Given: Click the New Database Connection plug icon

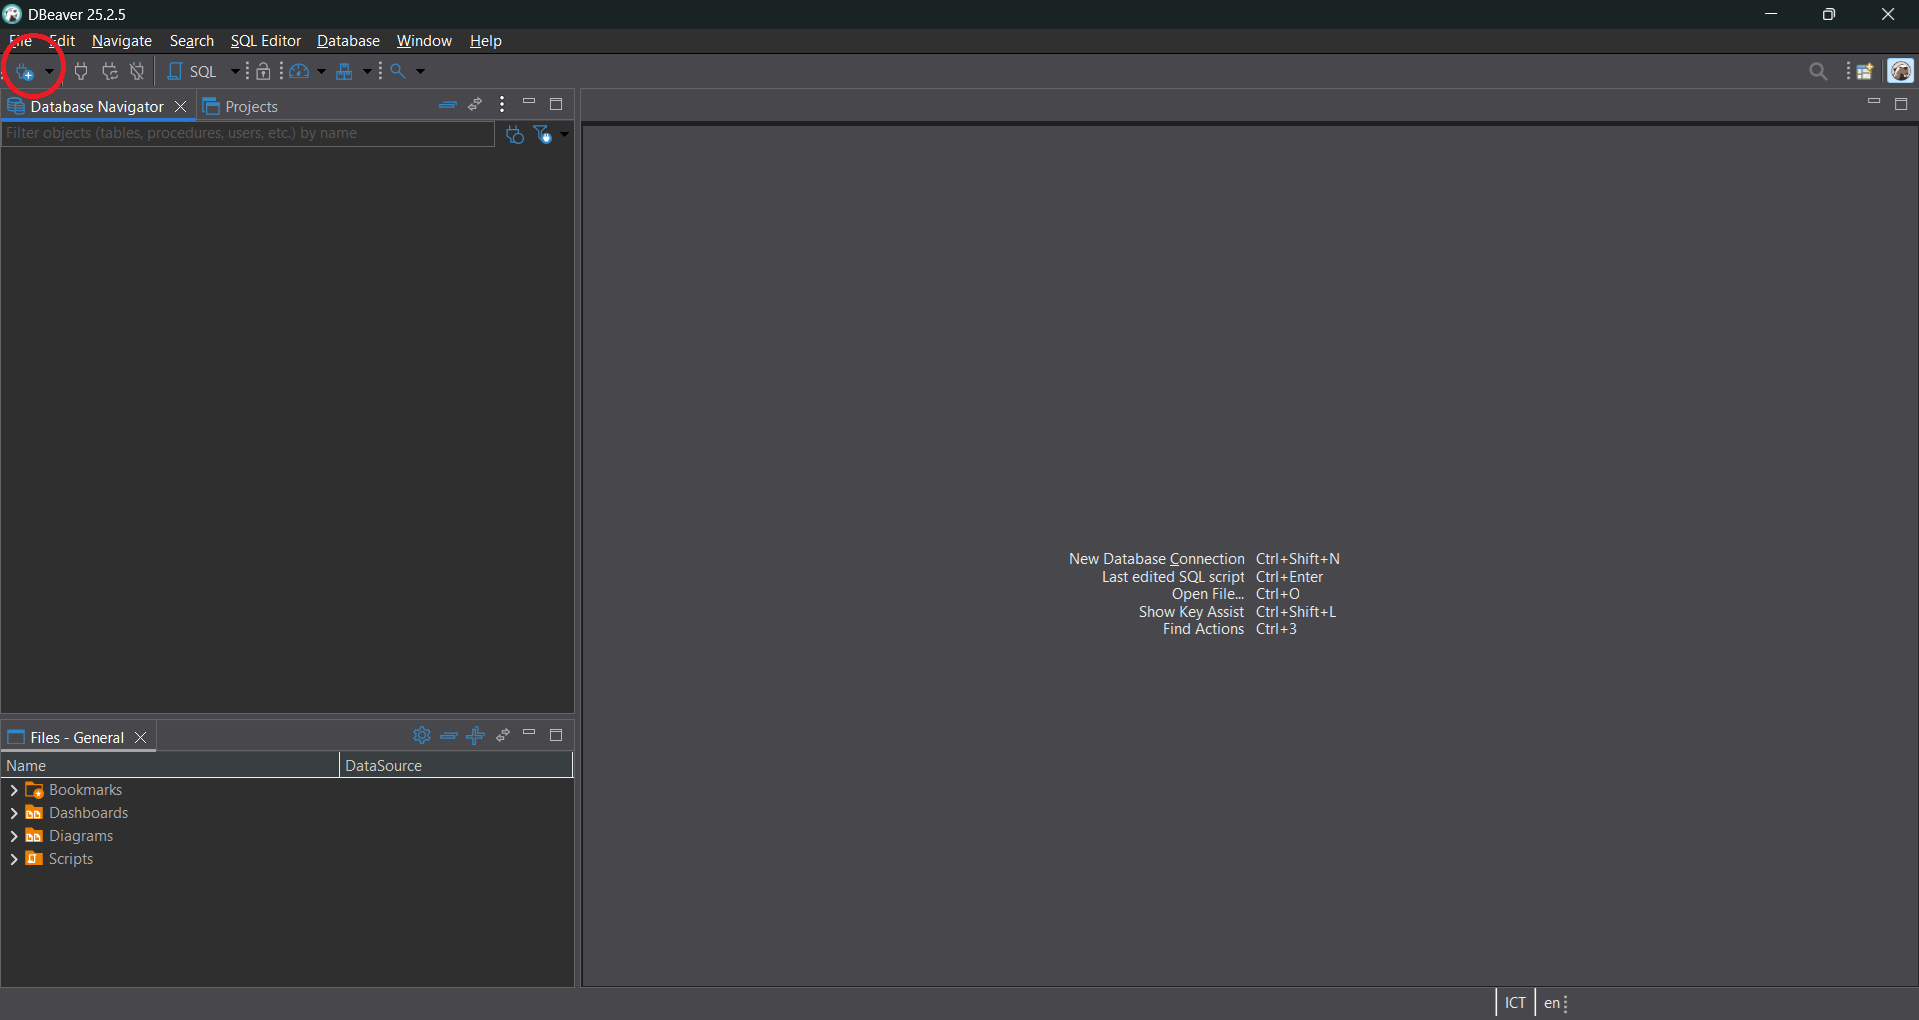Looking at the screenshot, I should pyautogui.click(x=25, y=72).
